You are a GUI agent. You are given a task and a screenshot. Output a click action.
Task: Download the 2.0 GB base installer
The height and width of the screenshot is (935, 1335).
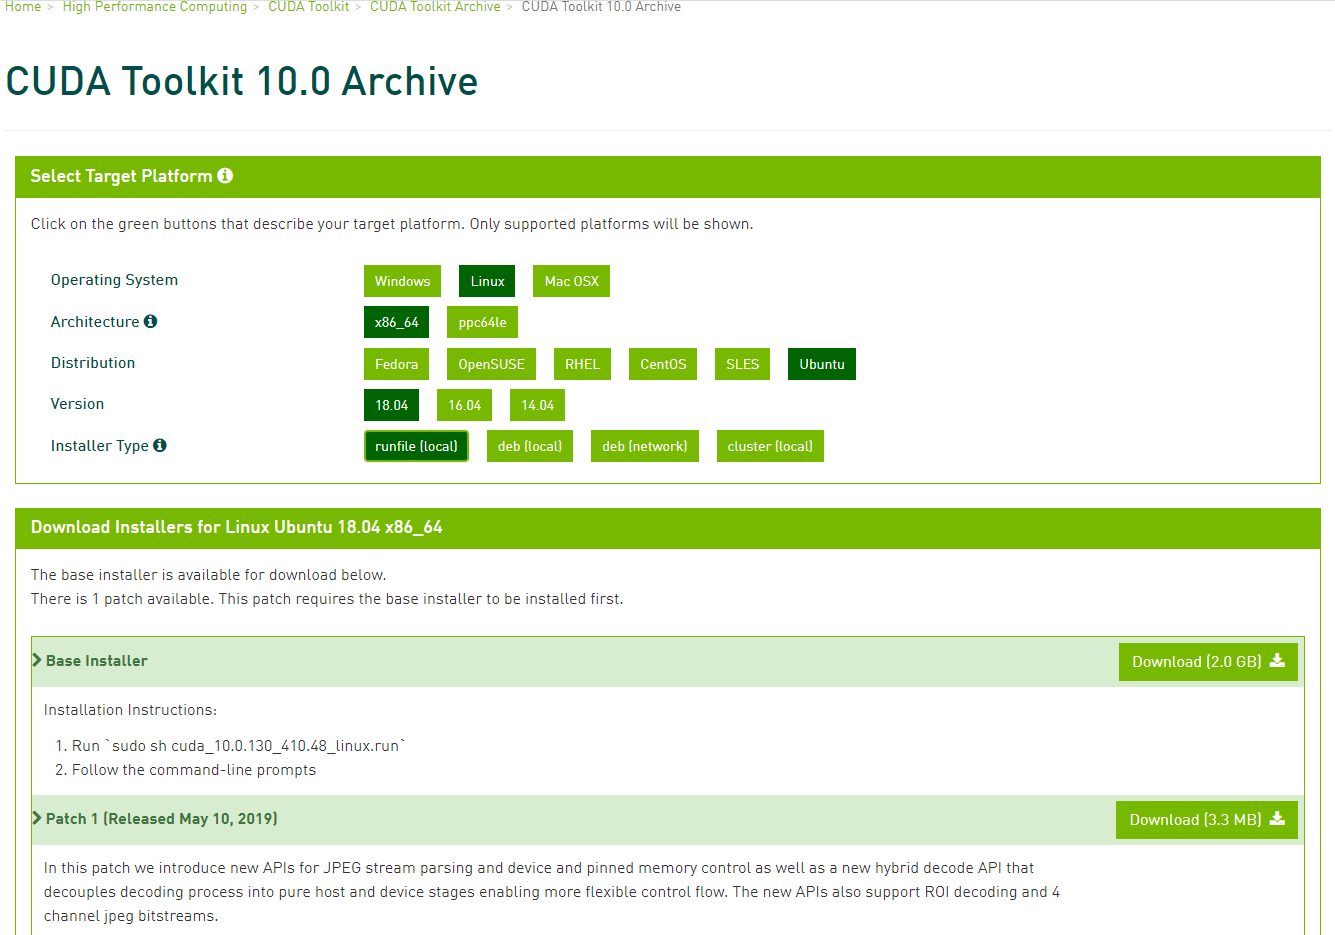click(x=1208, y=662)
